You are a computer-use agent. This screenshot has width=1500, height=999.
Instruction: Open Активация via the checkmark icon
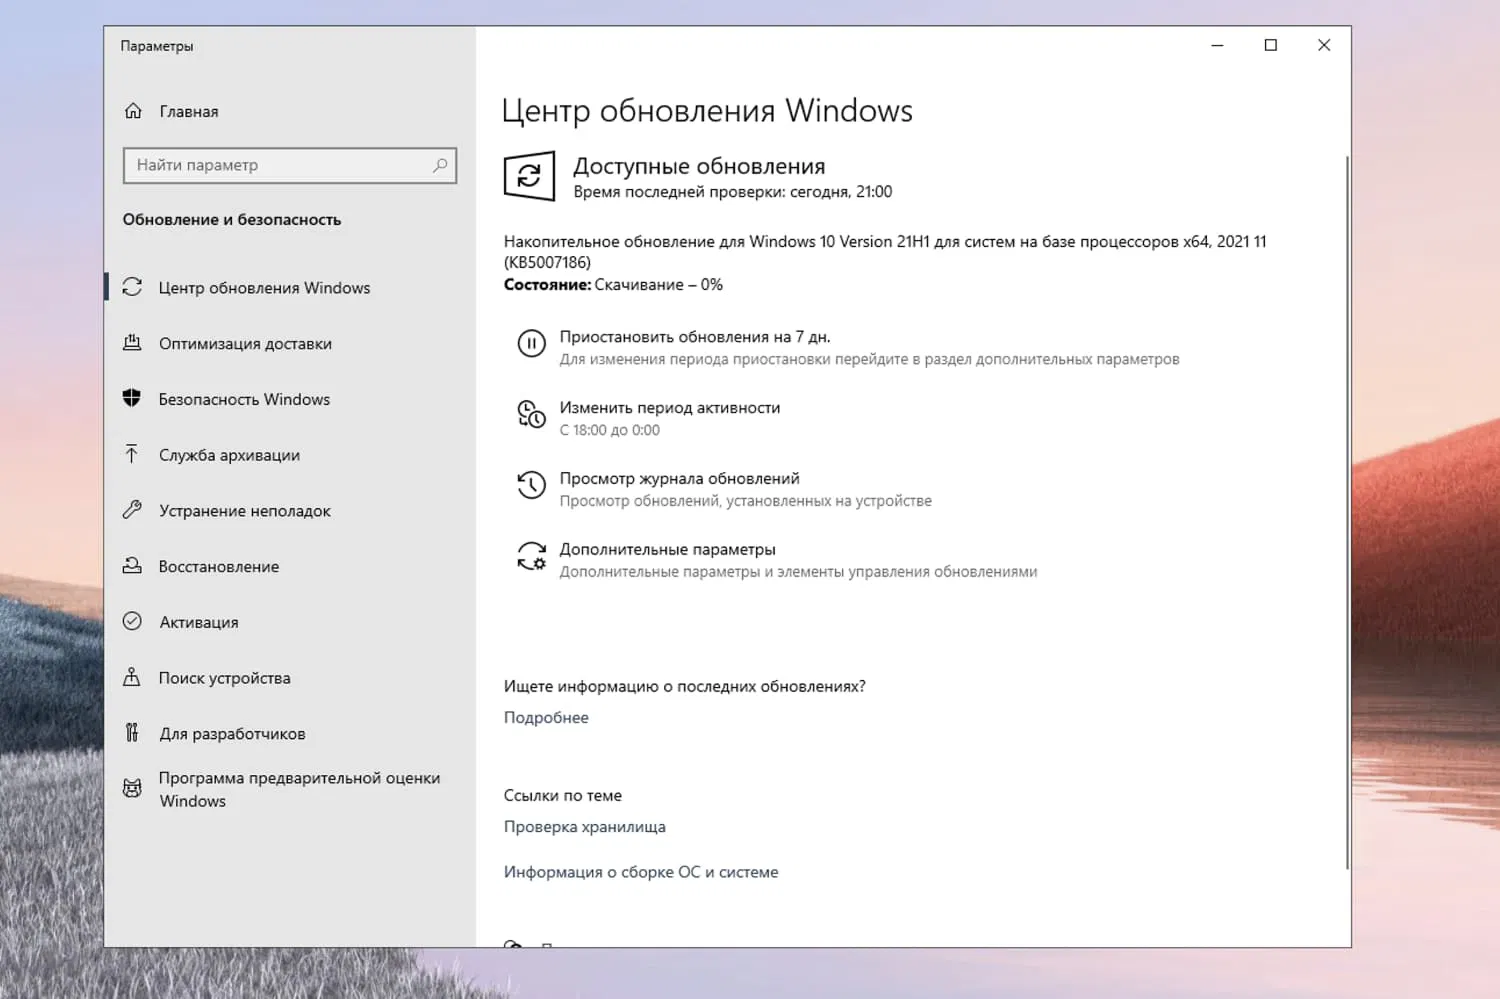(133, 621)
